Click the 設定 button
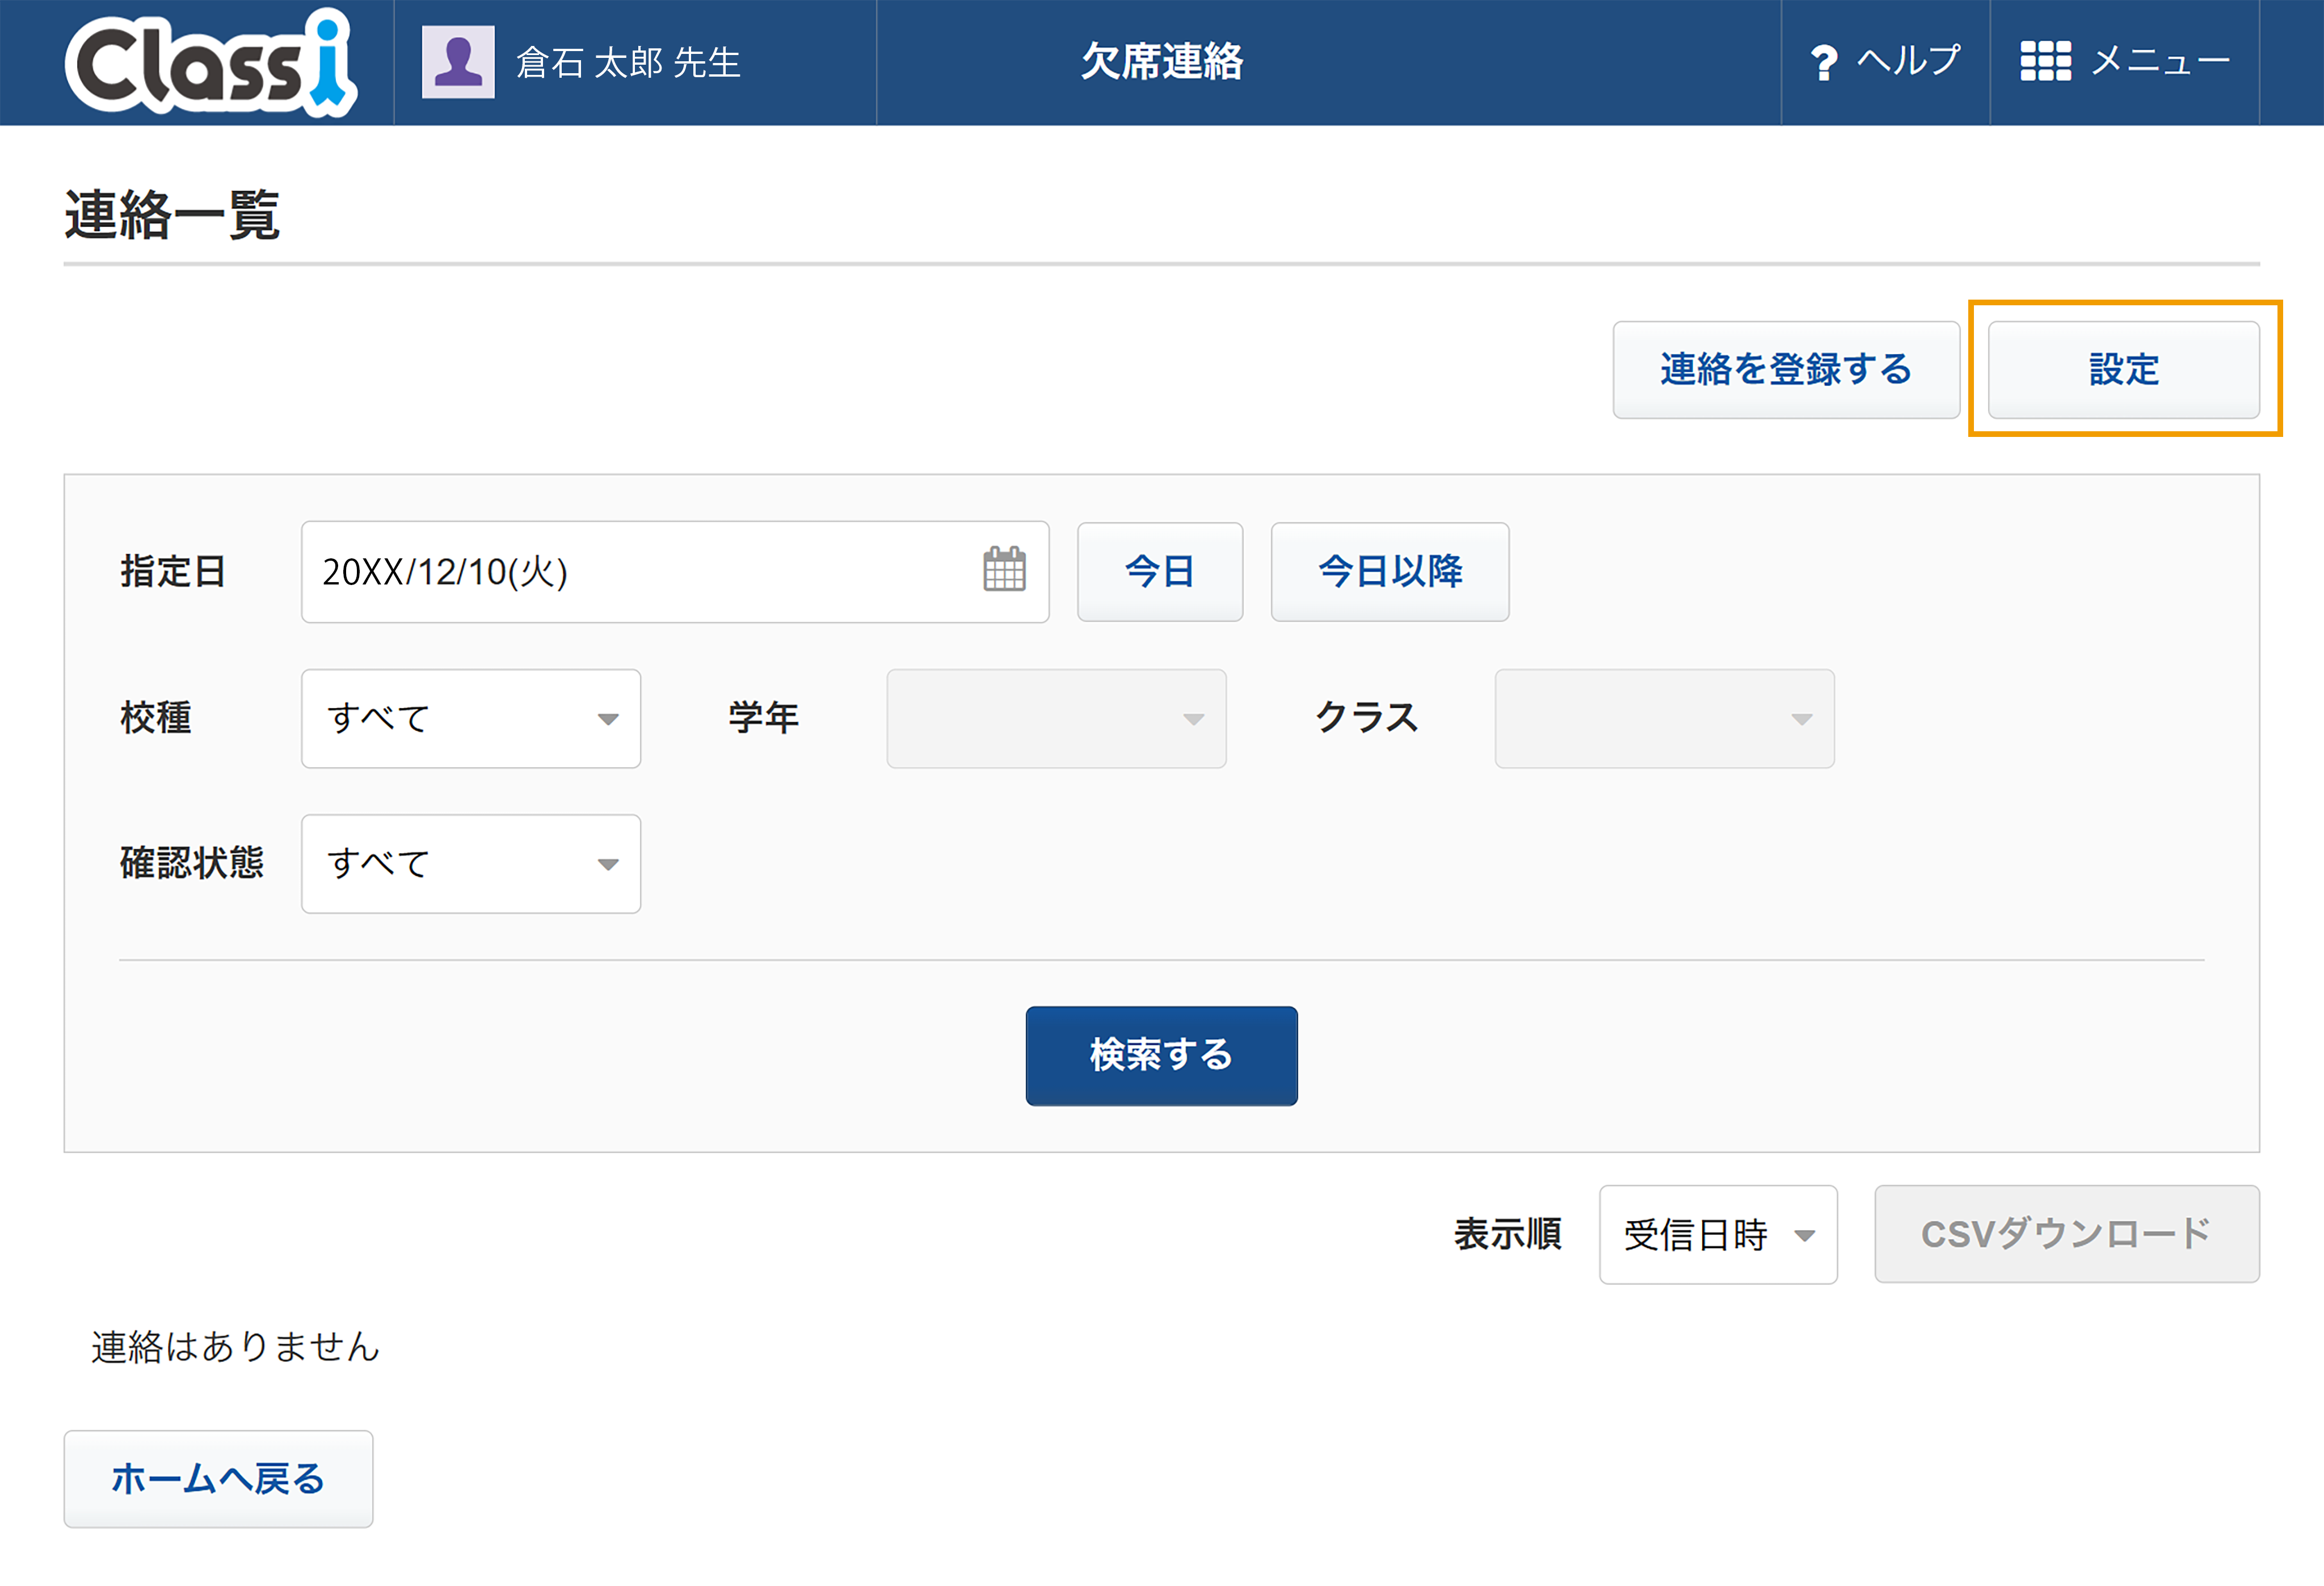This screenshot has height=1586, width=2324. click(2123, 369)
